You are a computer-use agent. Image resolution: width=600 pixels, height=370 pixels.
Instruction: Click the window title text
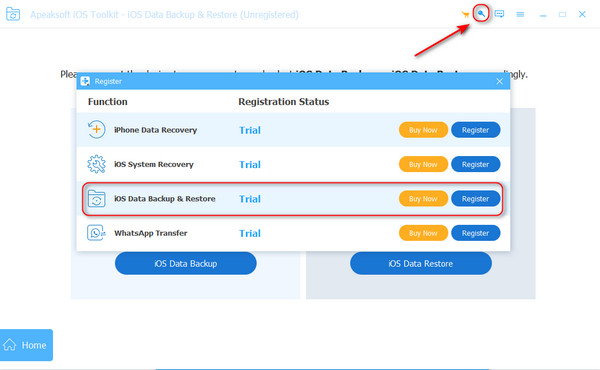click(164, 15)
